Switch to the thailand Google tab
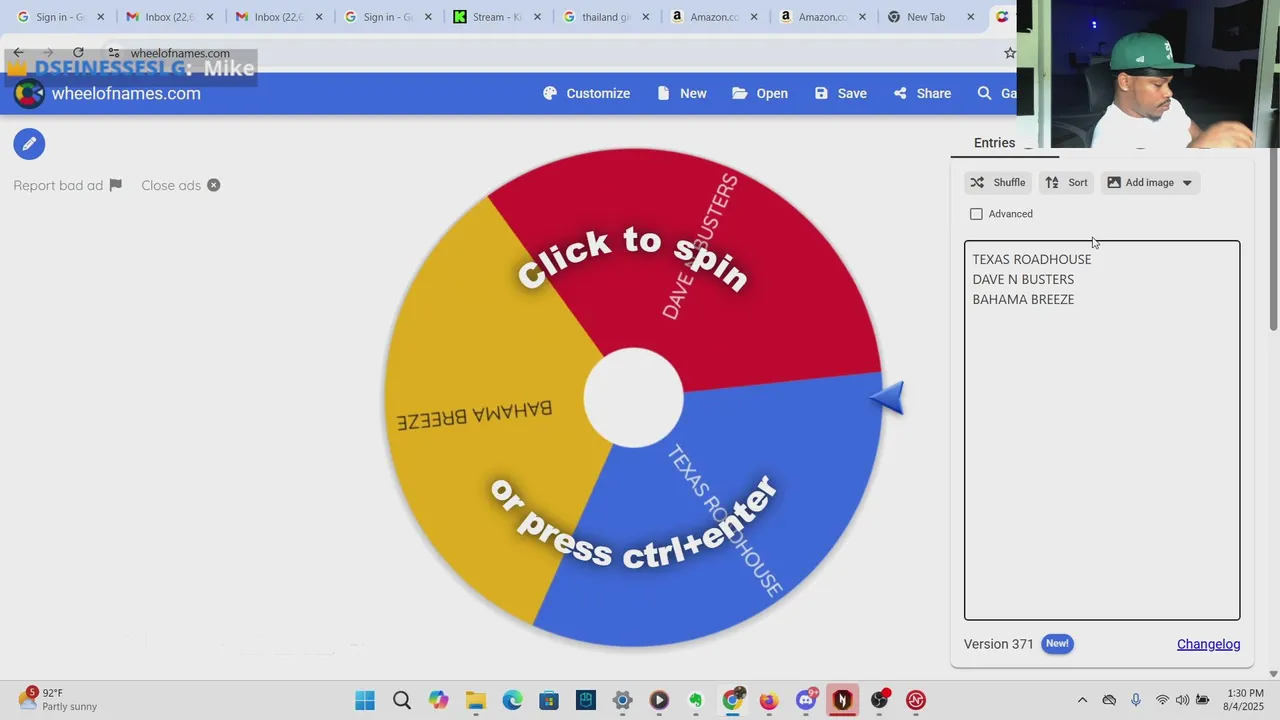1280x720 pixels. coord(606,17)
